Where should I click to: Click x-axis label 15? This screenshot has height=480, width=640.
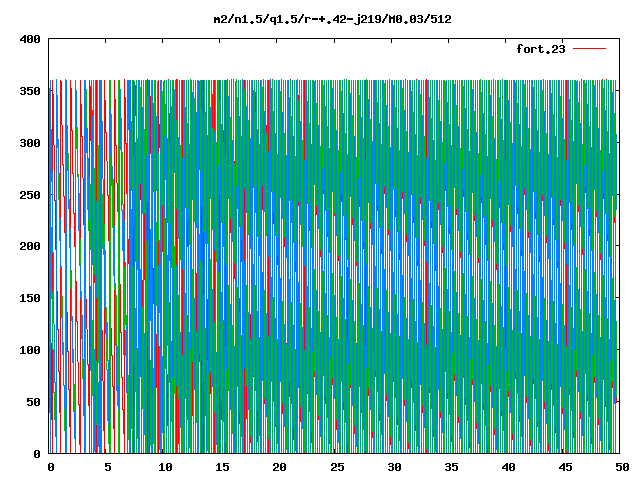coord(222,467)
